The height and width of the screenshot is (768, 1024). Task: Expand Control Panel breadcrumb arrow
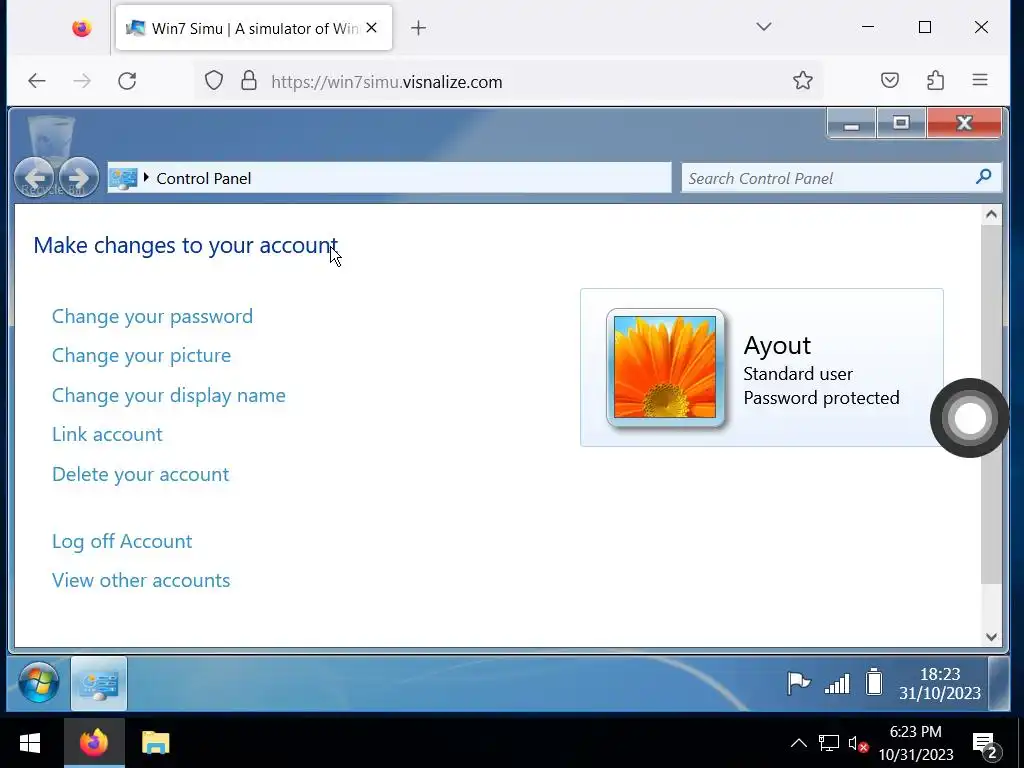pyautogui.click(x=146, y=177)
